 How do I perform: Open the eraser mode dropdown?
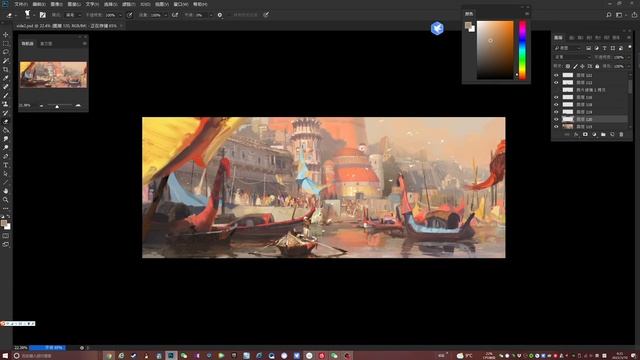click(73, 15)
